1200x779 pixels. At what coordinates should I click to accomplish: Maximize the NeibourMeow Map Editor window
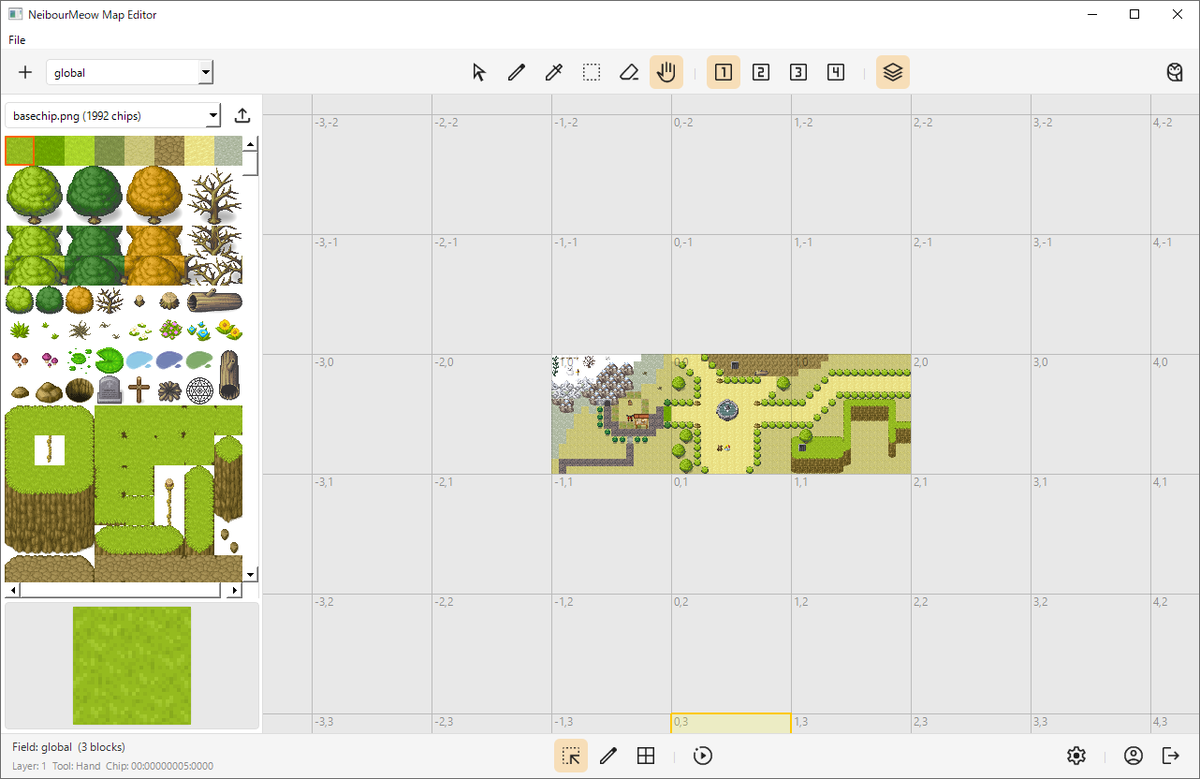pos(1134,14)
